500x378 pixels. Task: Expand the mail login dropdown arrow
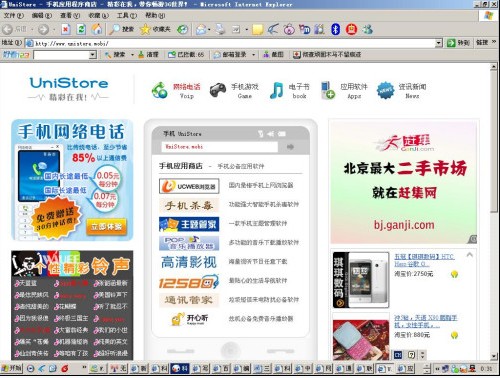(x=254, y=55)
